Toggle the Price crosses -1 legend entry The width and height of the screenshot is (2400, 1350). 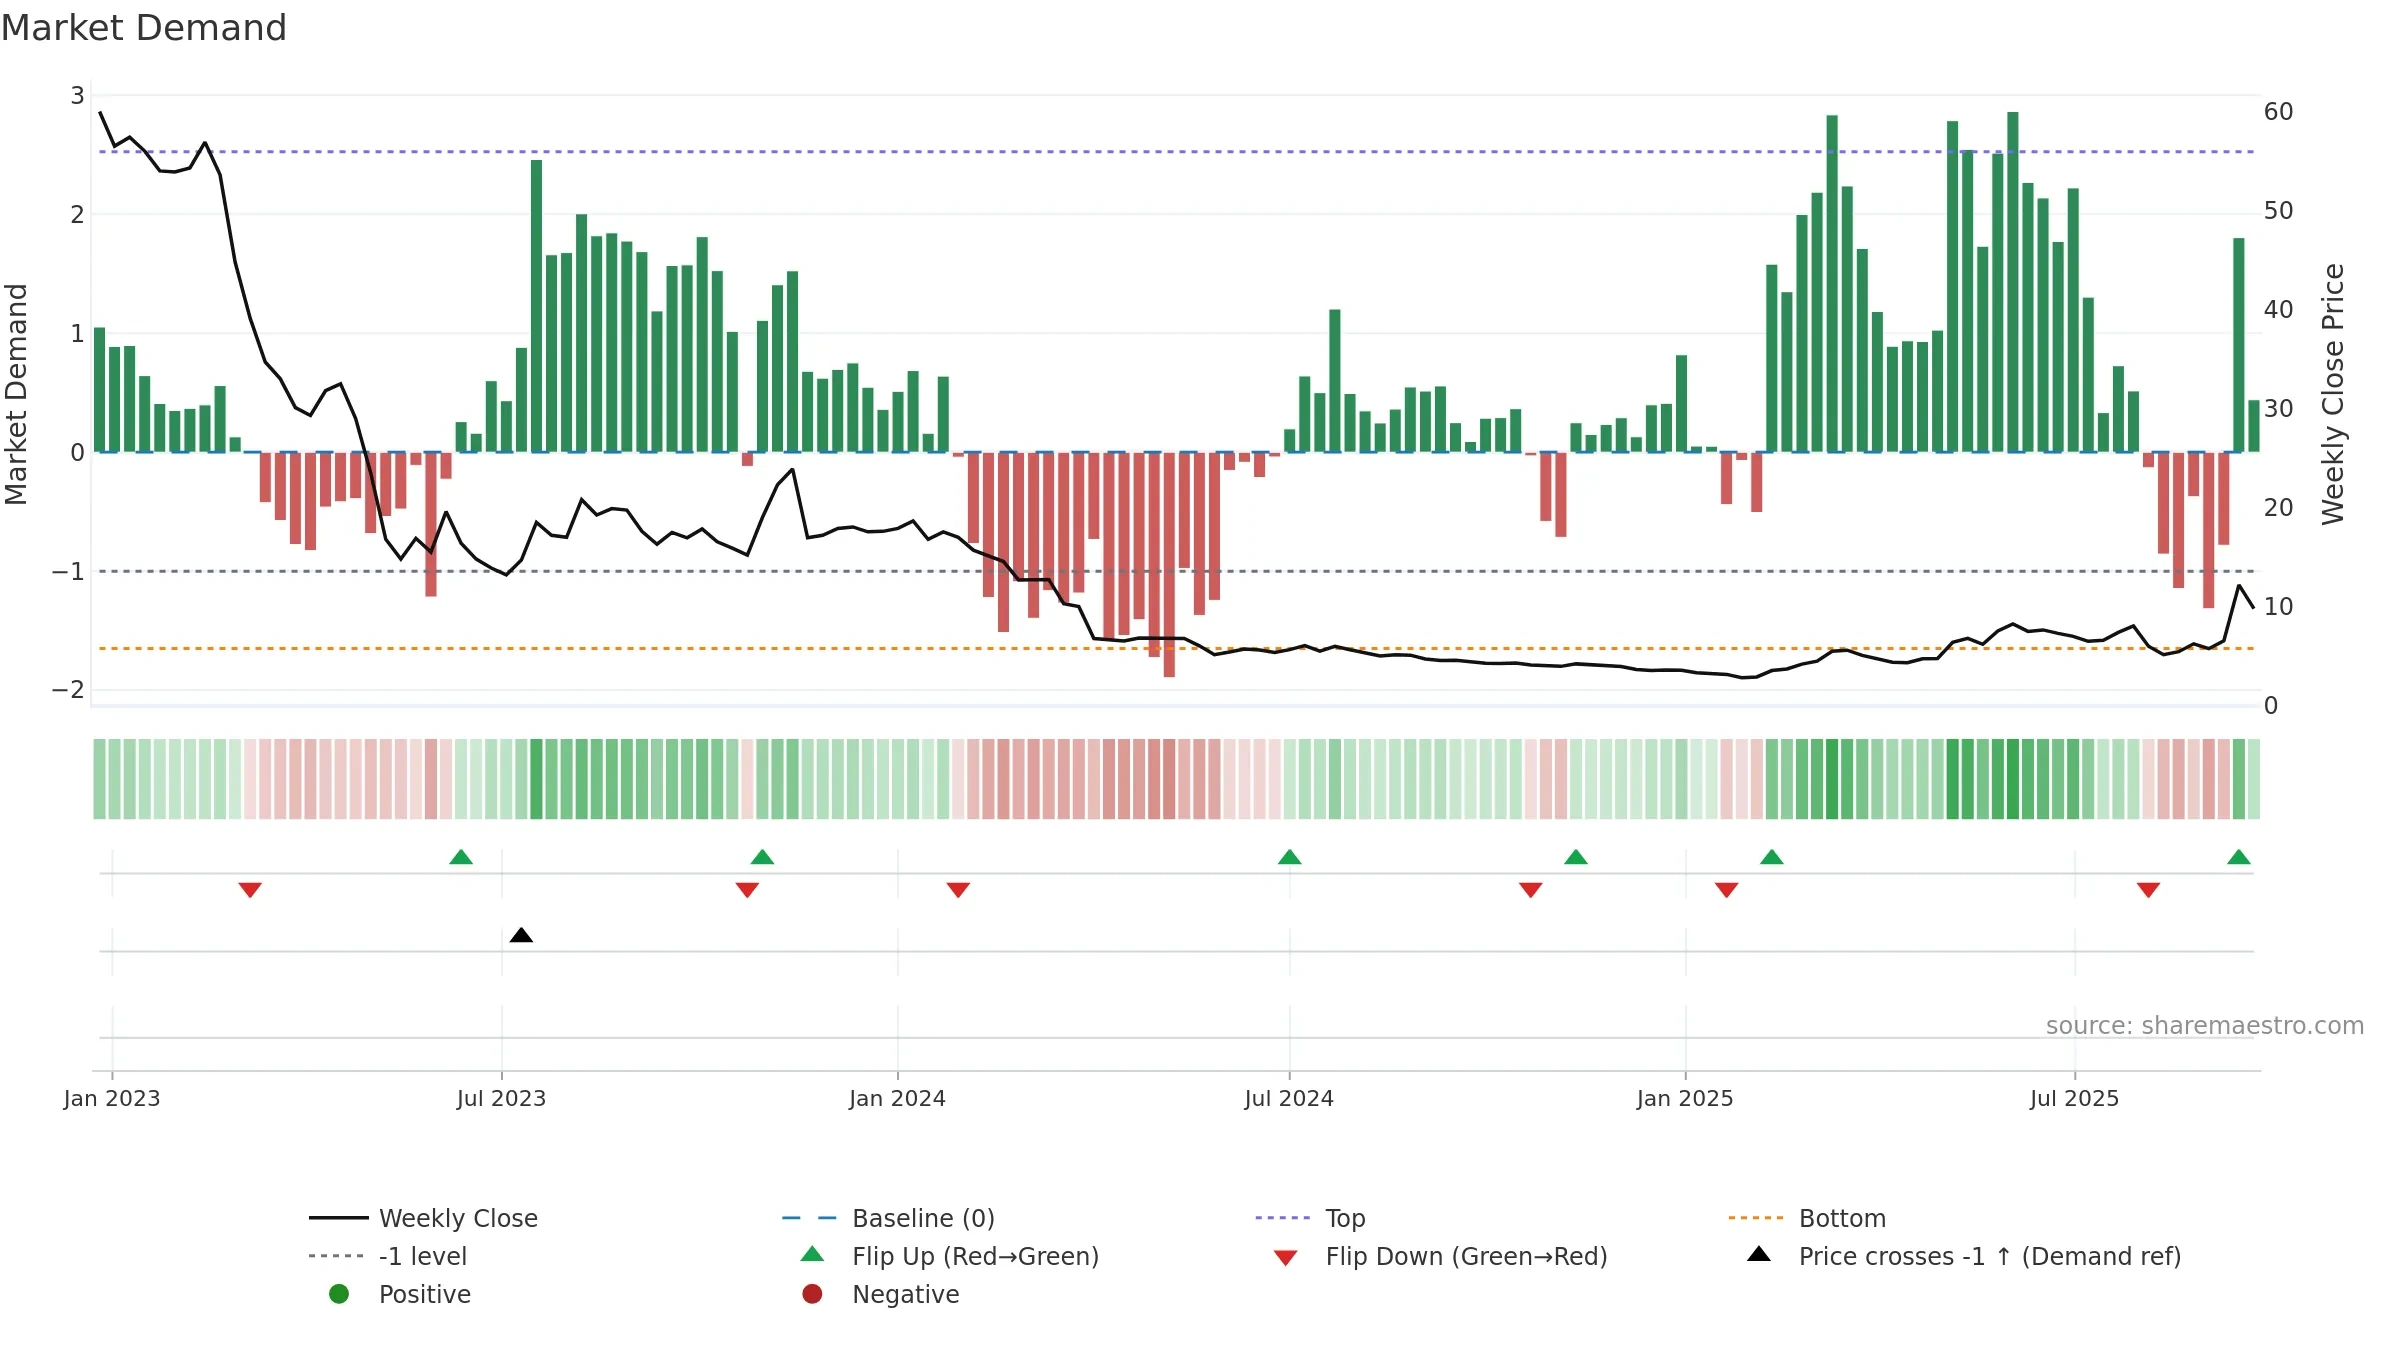coord(1964,1256)
